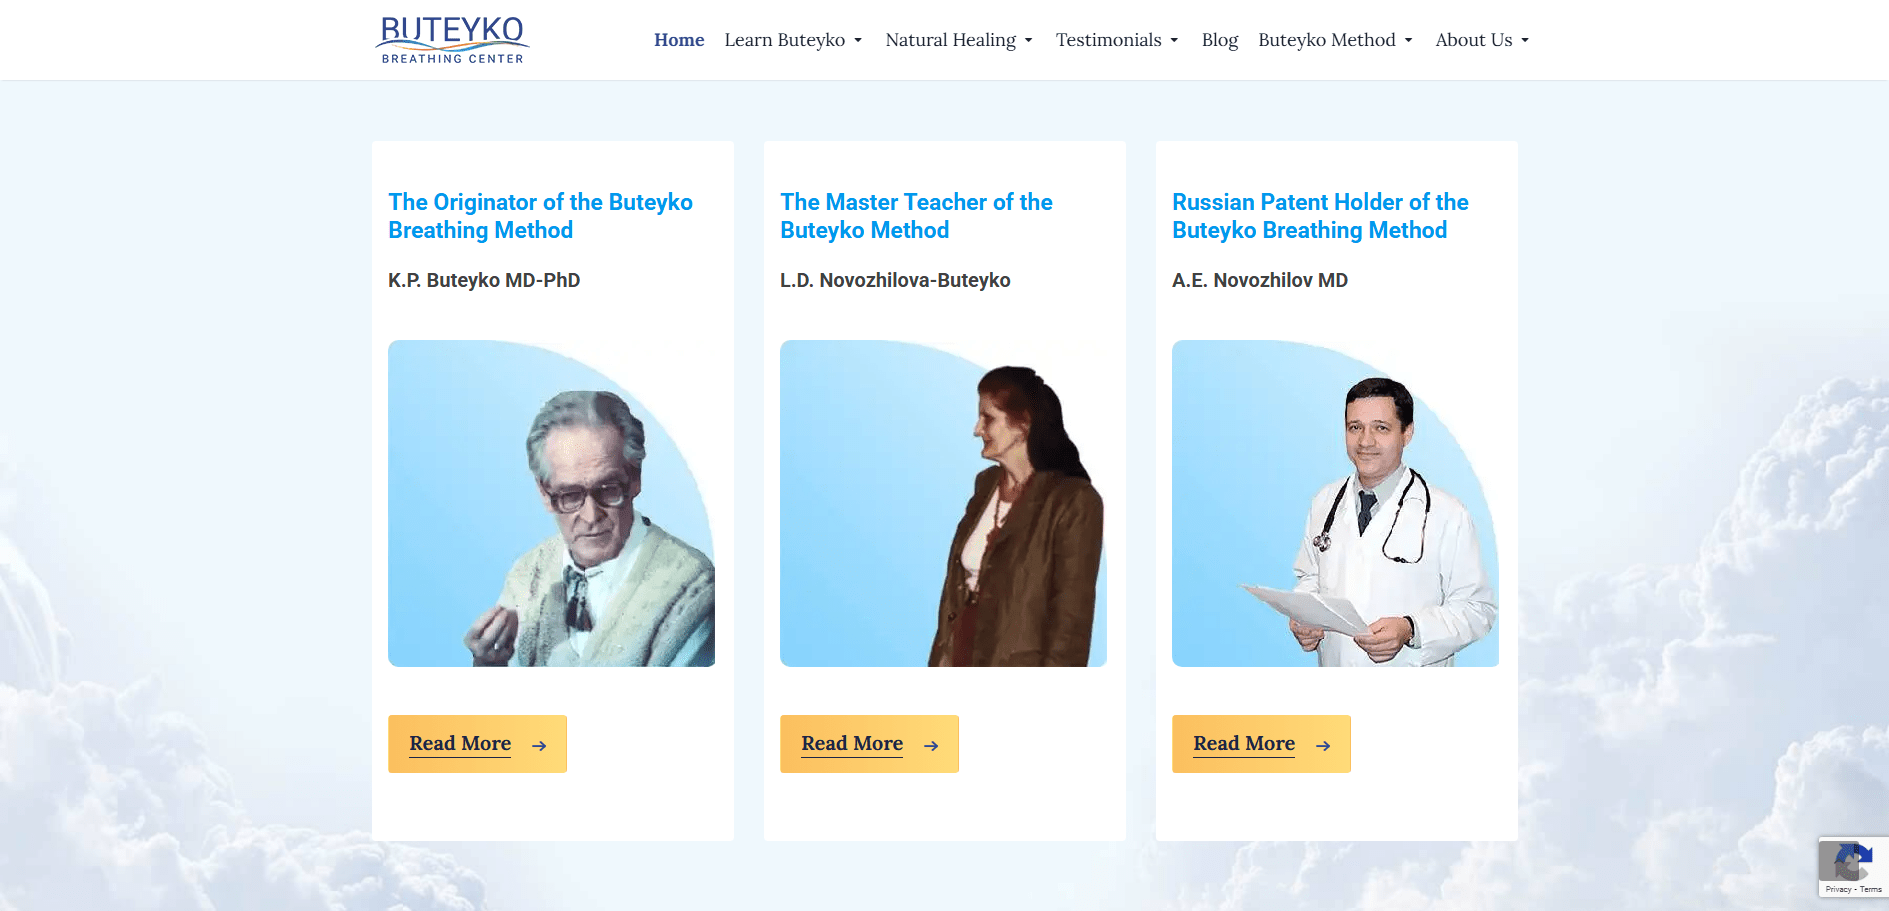Expand the About Us dropdown menu
Viewport: 1889px width, 911px height.
[x=1482, y=40]
